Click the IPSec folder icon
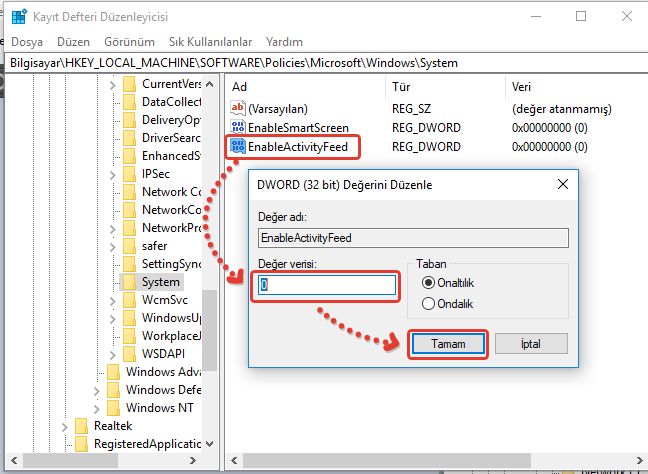The image size is (648, 474). 129,174
